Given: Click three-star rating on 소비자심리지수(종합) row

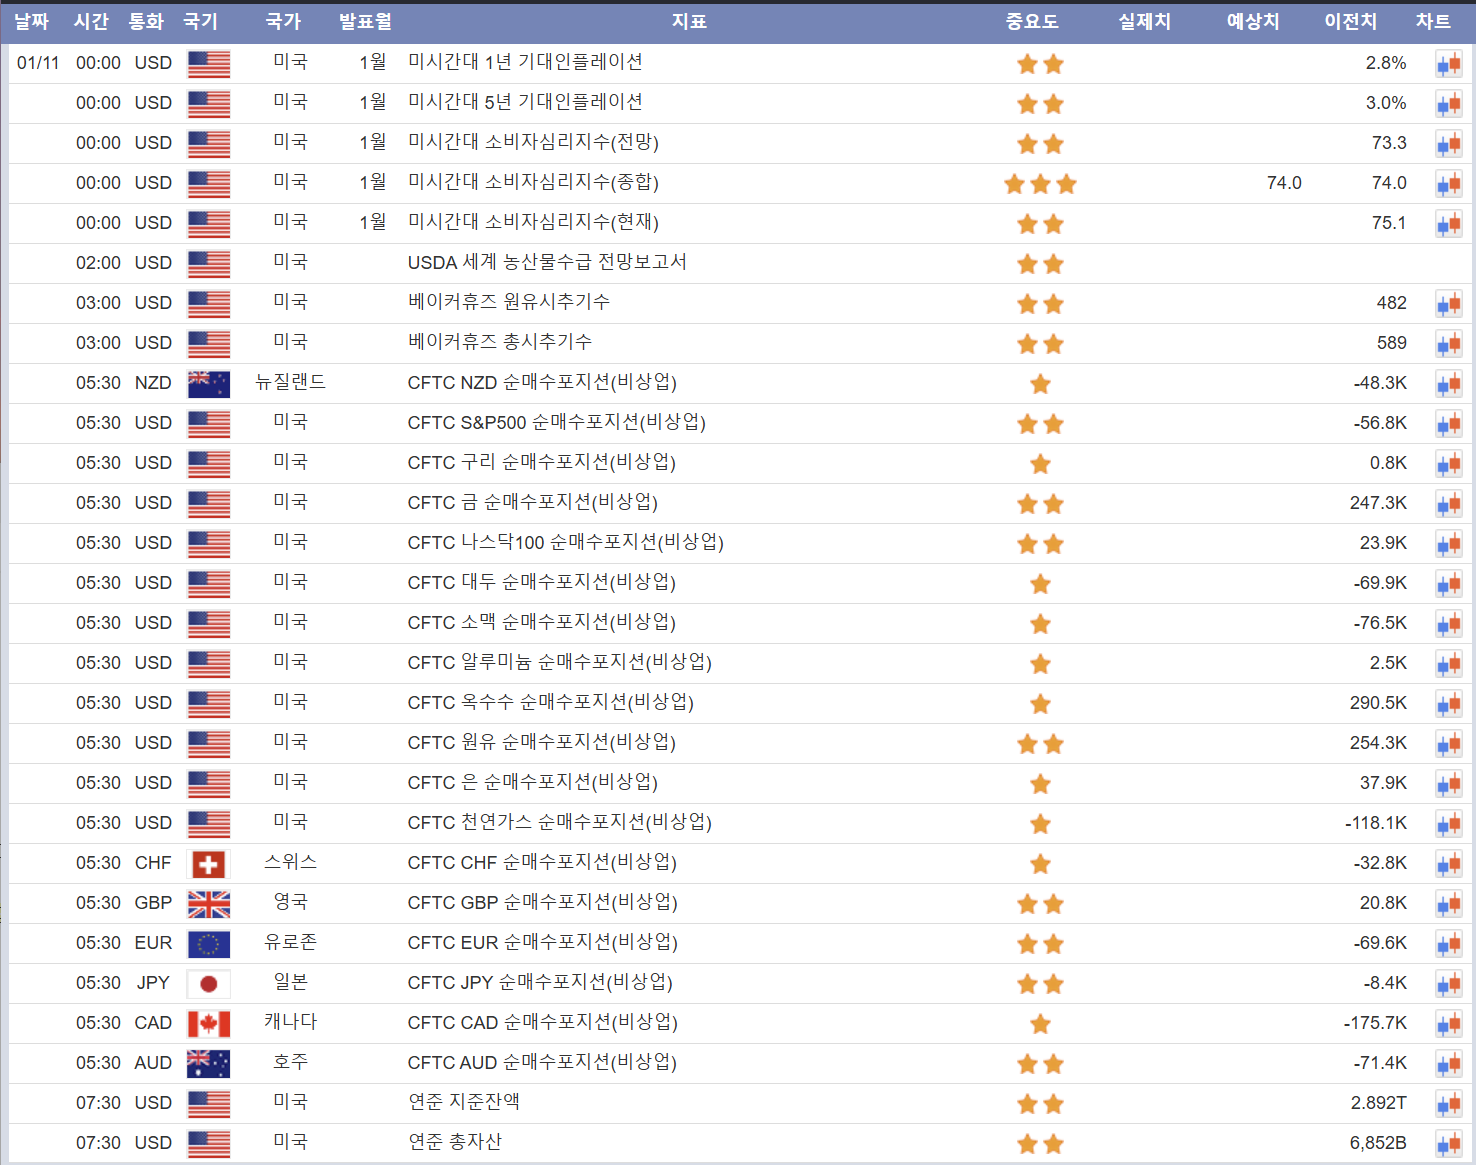Looking at the screenshot, I should coord(1040,184).
